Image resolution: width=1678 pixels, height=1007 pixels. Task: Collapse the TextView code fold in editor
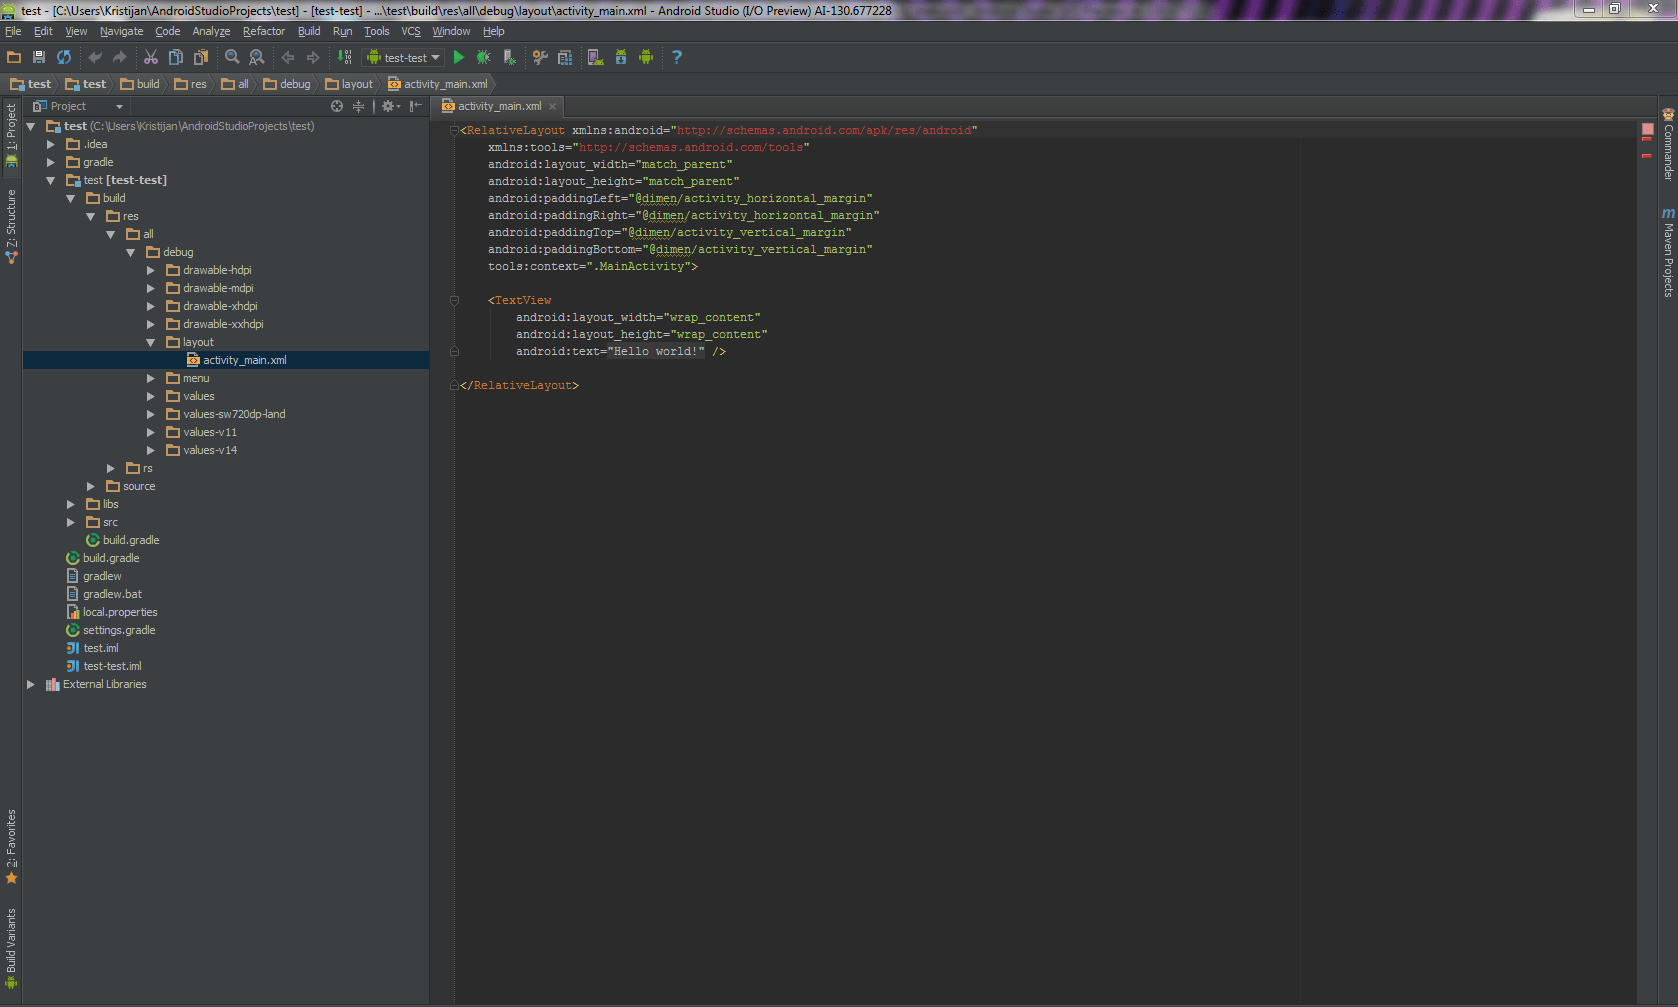(454, 300)
